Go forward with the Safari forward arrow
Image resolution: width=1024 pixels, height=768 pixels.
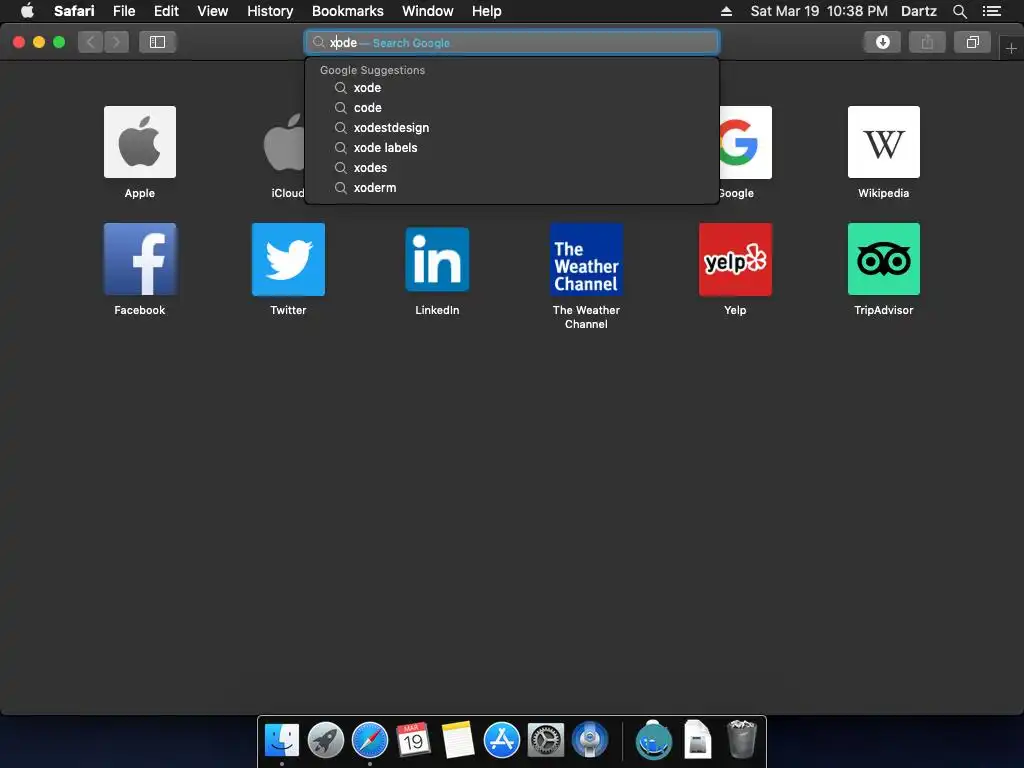click(x=116, y=42)
